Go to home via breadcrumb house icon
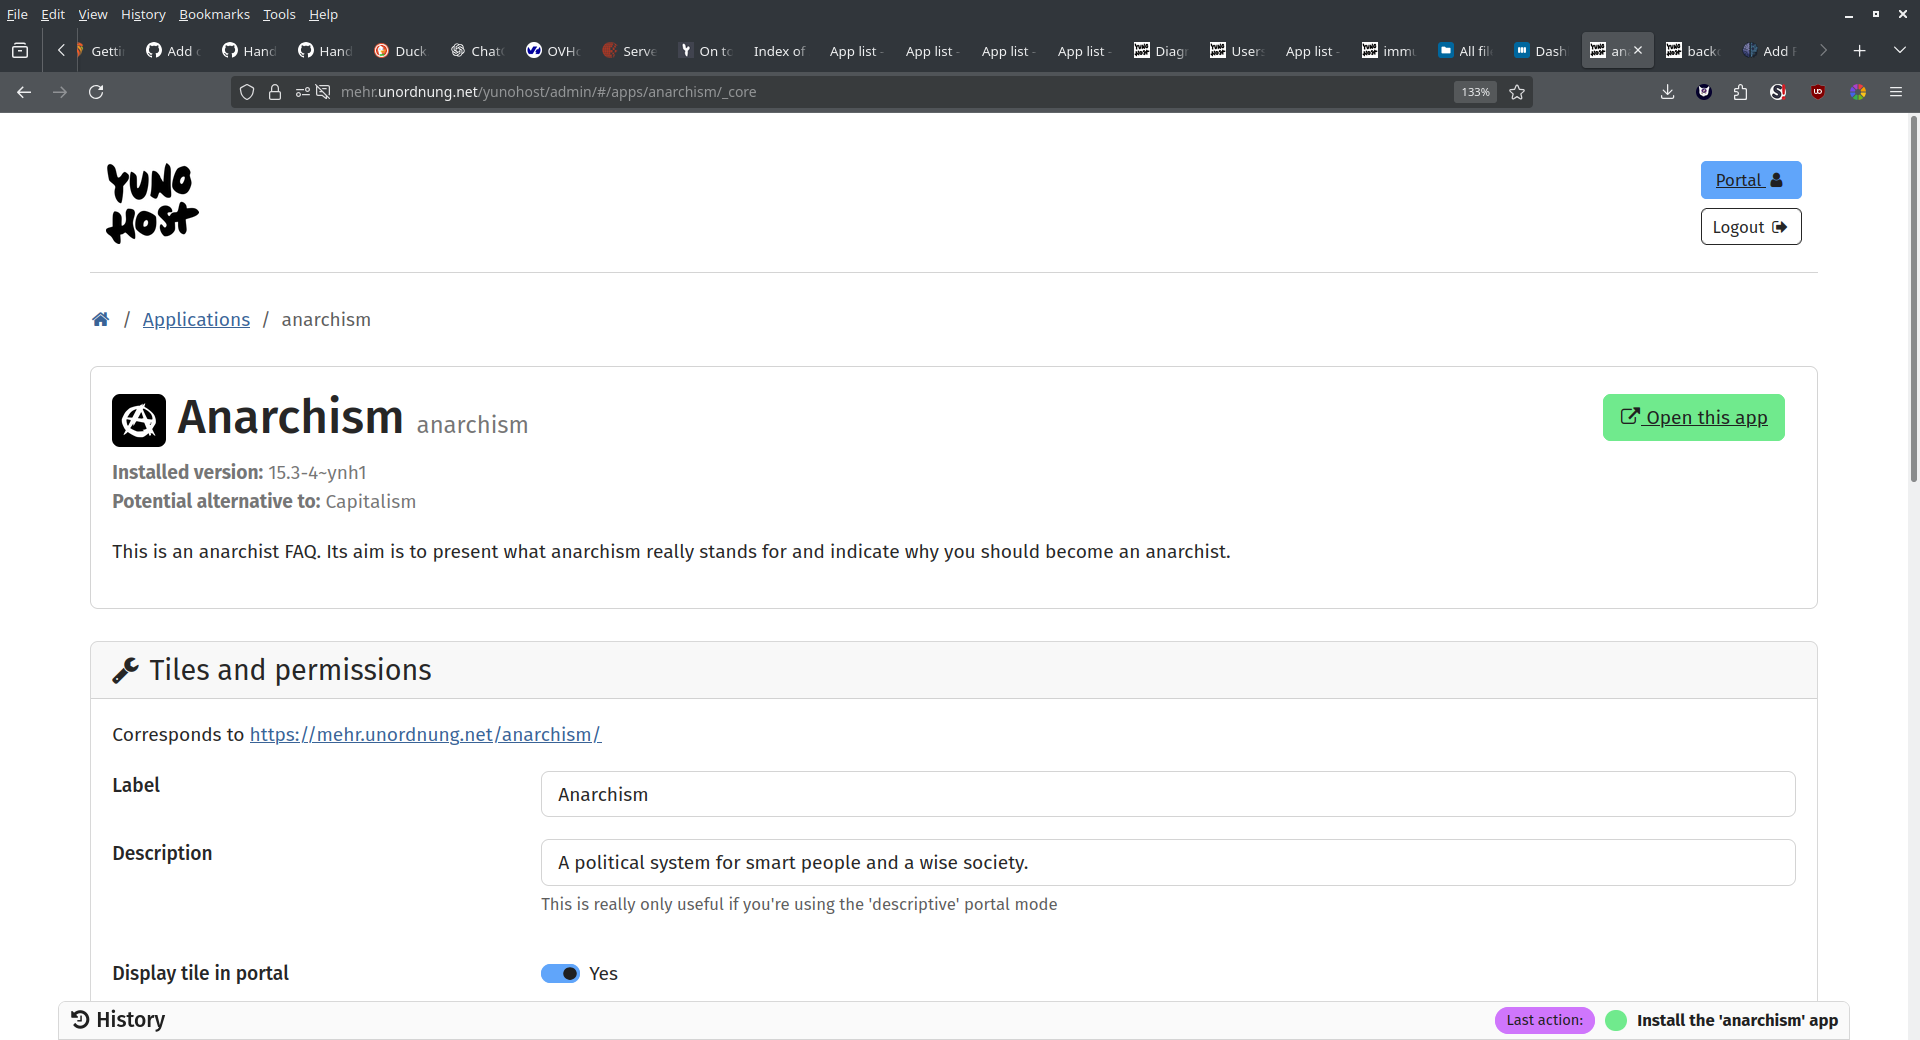This screenshot has height=1040, width=1920. pyautogui.click(x=101, y=319)
